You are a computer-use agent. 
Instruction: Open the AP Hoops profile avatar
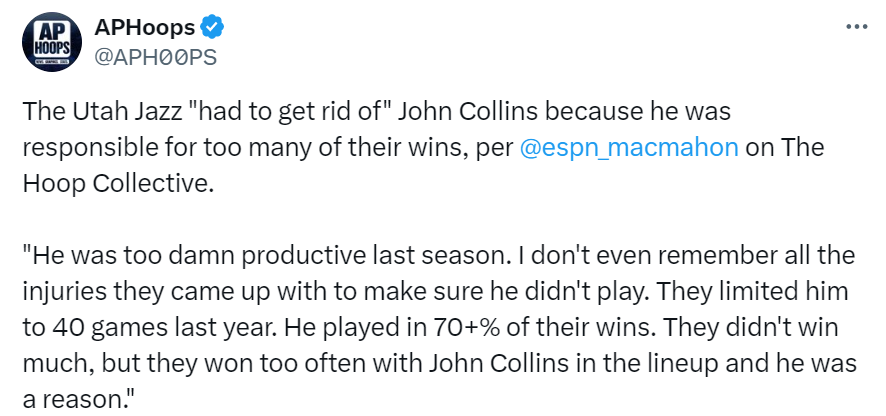click(52, 42)
